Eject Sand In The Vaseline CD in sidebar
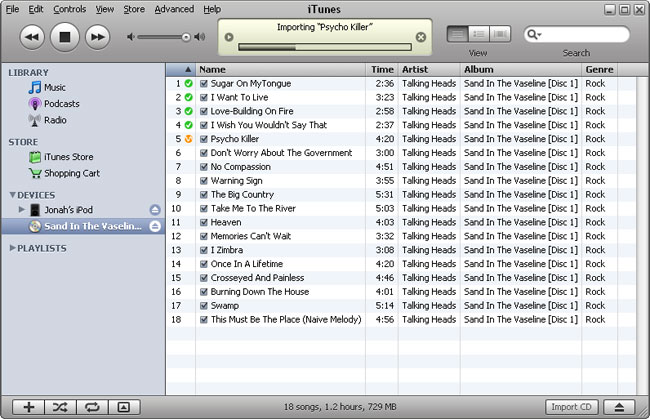 pyautogui.click(x=155, y=226)
